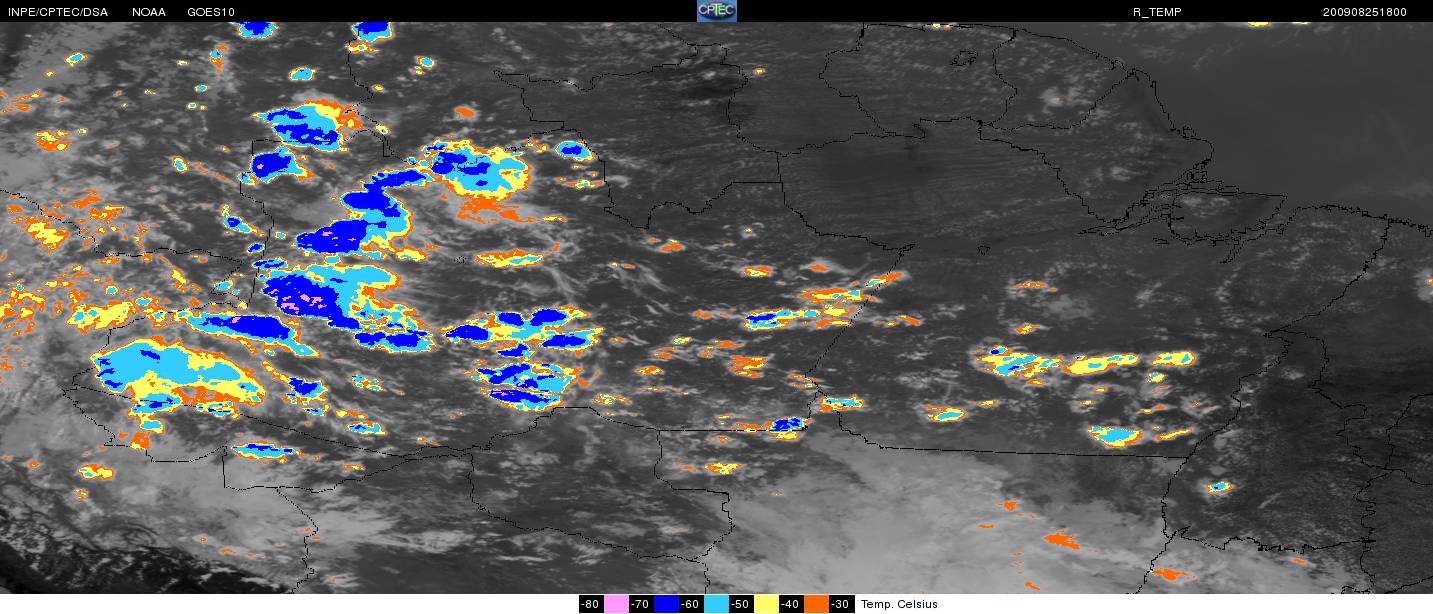Click the GOES10 satellite label
This screenshot has height=614, width=1433.
[211, 12]
